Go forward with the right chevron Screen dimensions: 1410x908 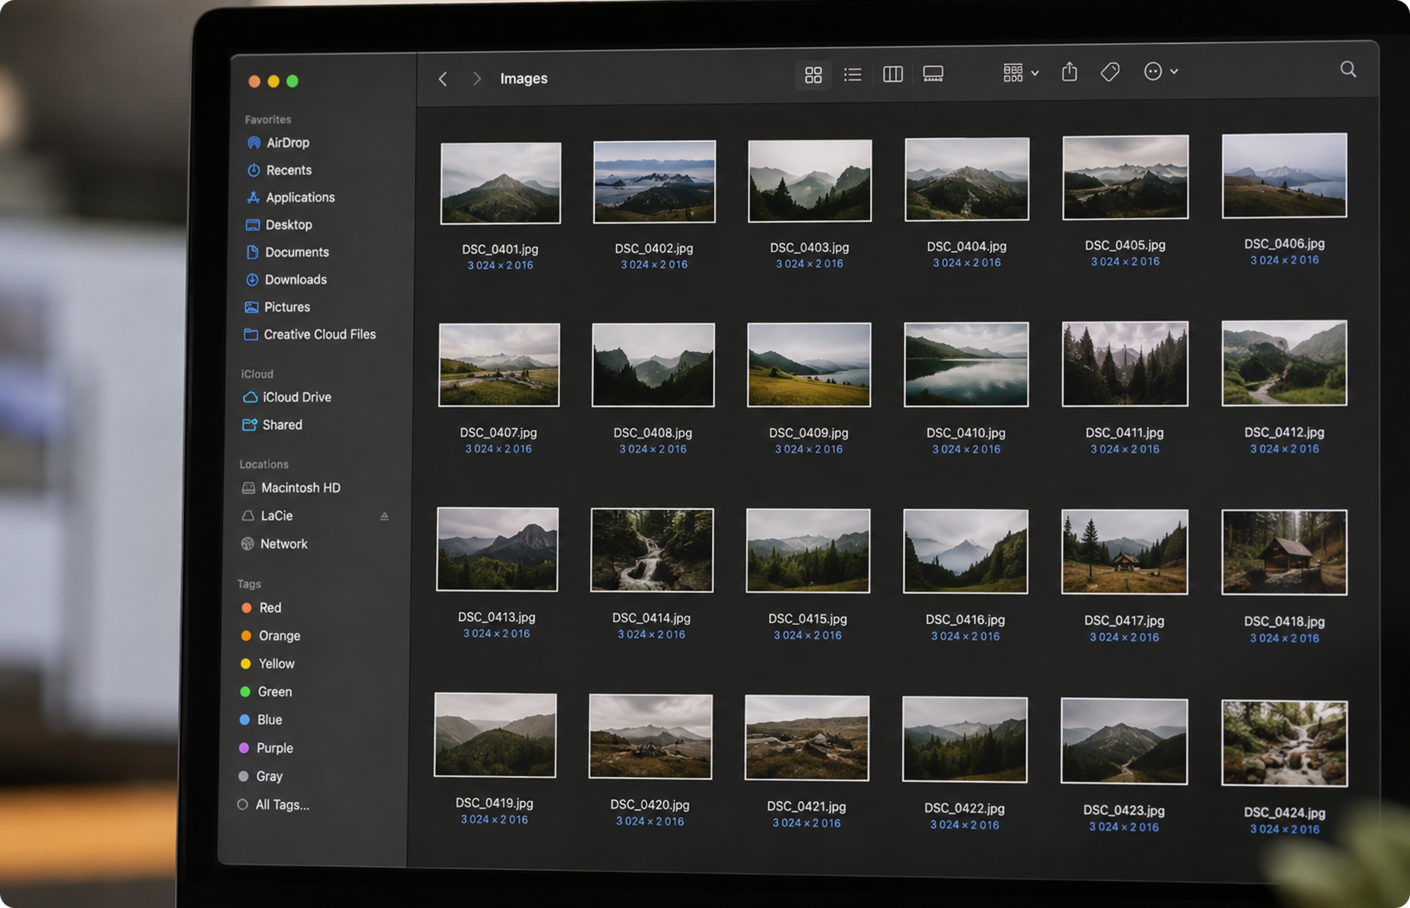click(x=477, y=79)
